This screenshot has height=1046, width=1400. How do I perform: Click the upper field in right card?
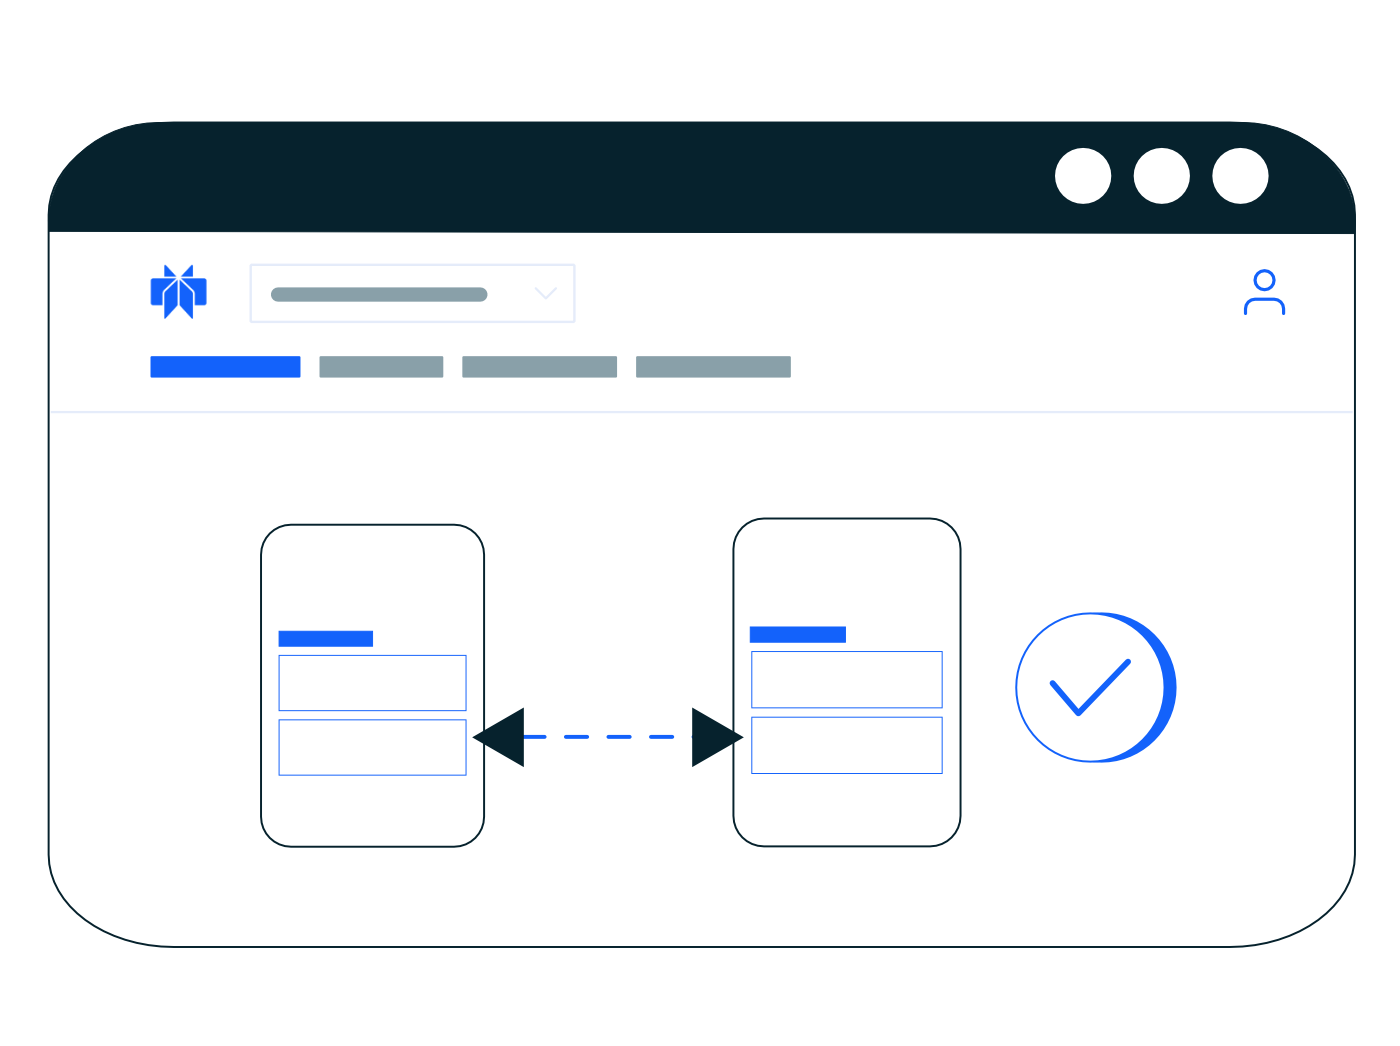click(x=847, y=680)
